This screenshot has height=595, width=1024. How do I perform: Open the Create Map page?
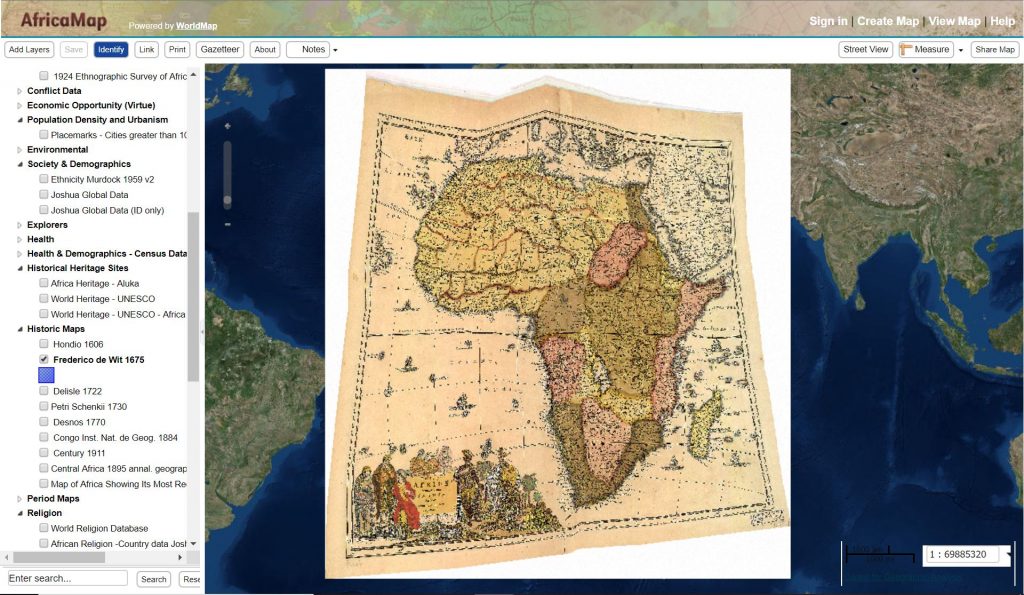(x=888, y=21)
